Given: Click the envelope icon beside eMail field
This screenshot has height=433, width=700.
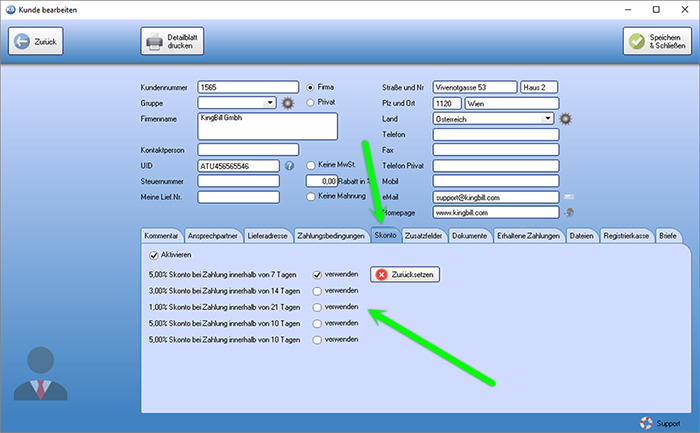Looking at the screenshot, I should tap(569, 197).
